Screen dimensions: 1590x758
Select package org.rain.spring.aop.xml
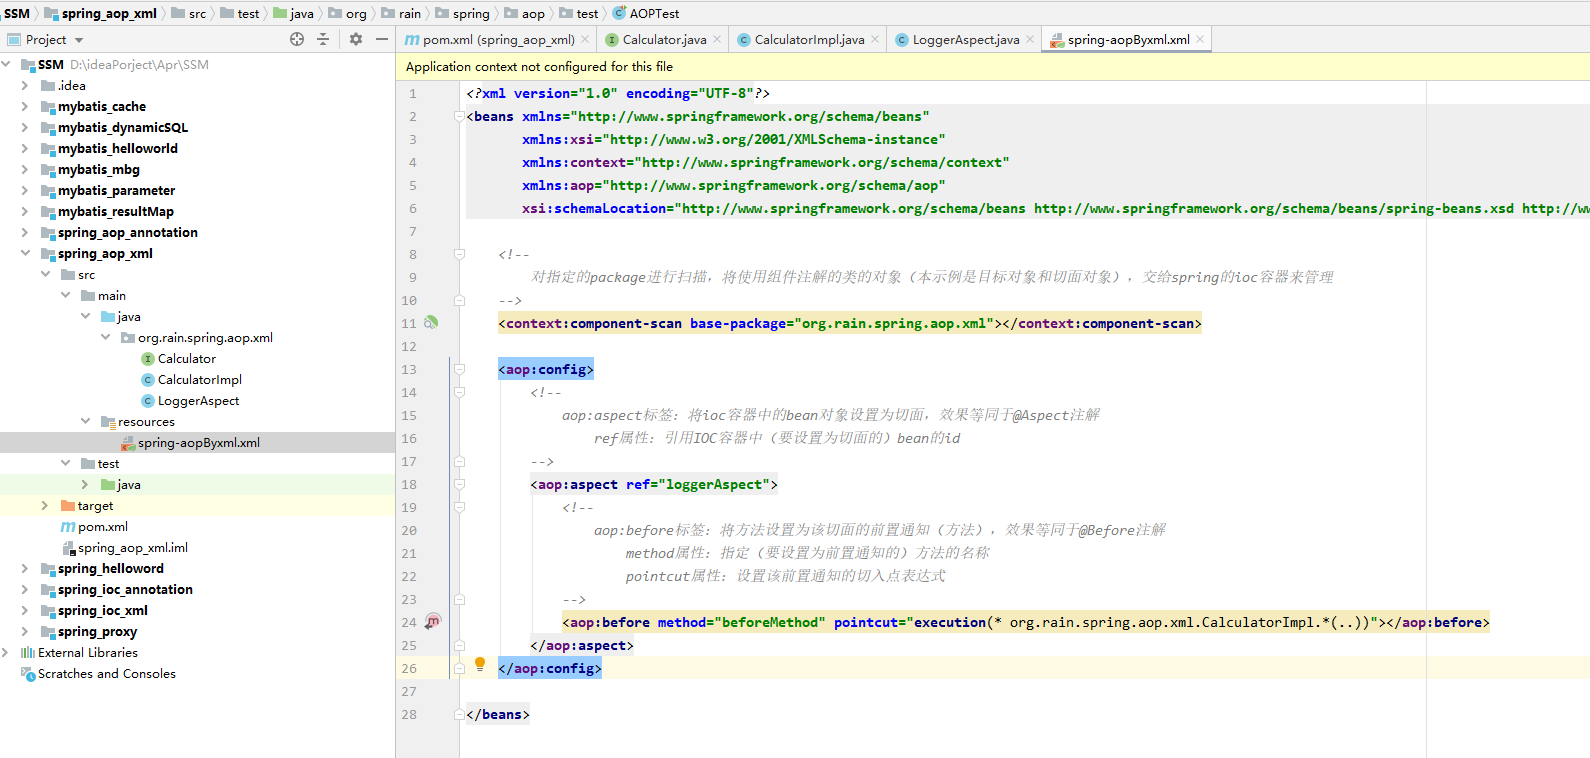tap(205, 338)
